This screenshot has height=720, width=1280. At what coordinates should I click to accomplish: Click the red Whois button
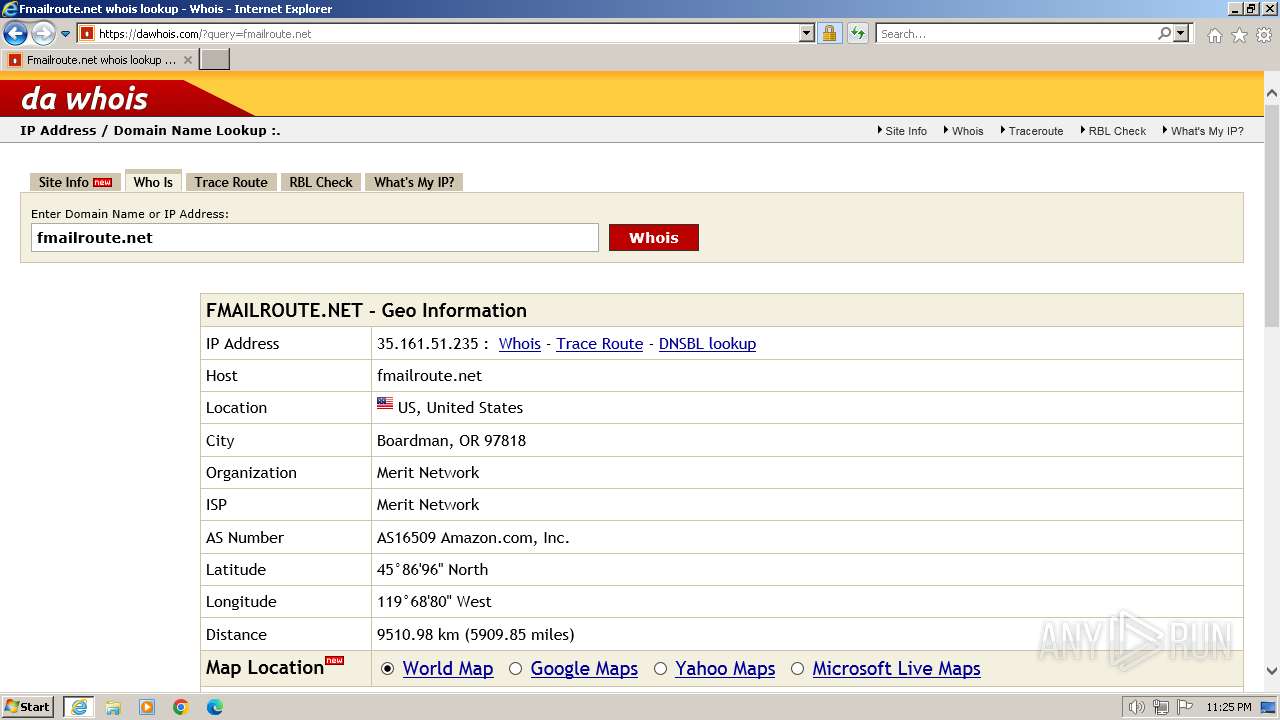point(654,238)
